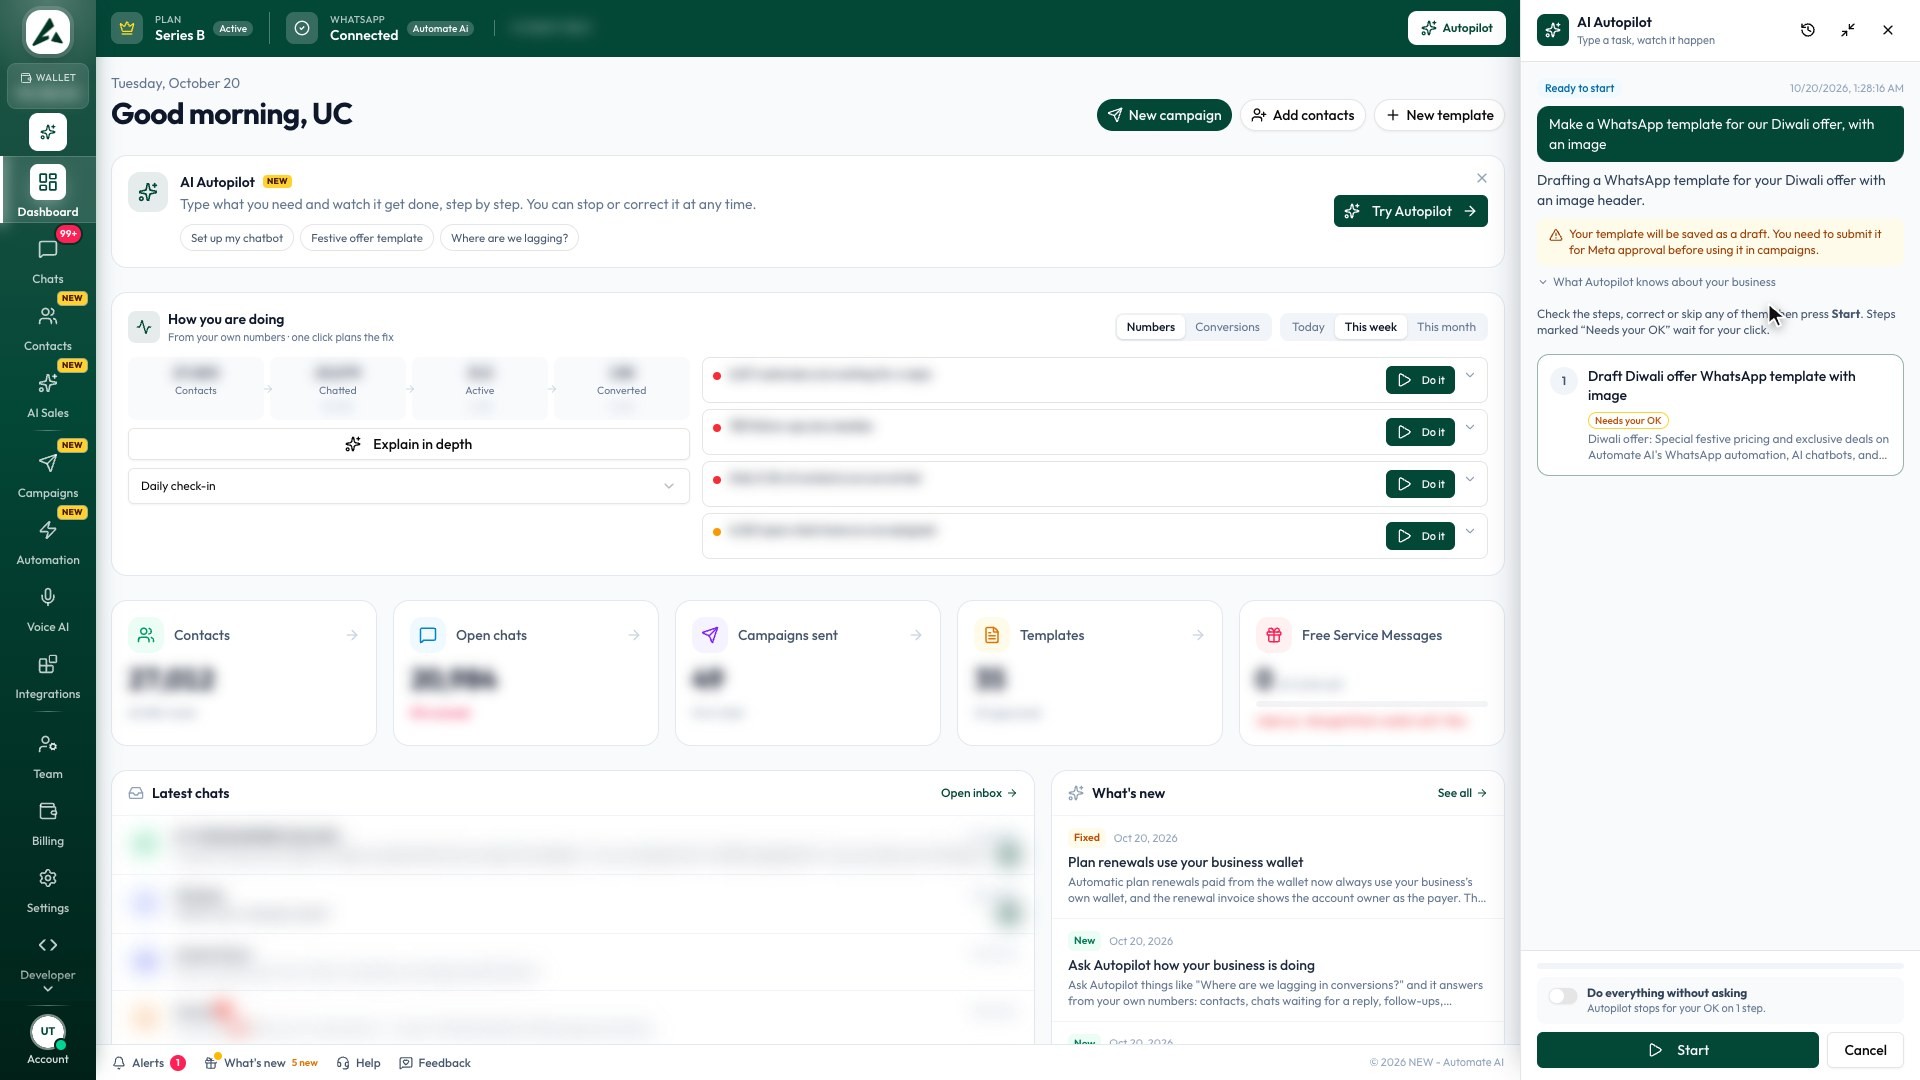
Task: Open Settings gear in sidebar
Action: coord(47,889)
